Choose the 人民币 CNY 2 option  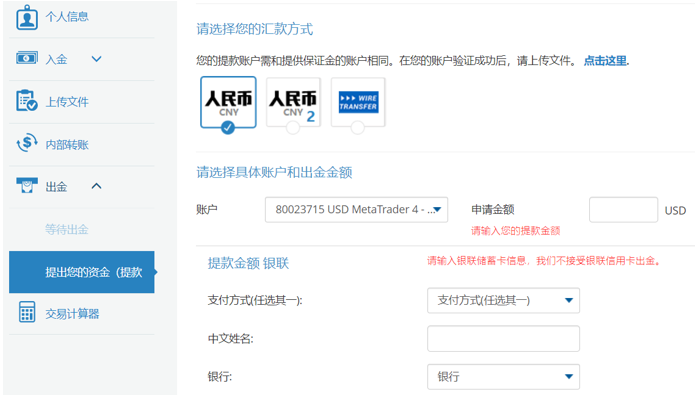[293, 103]
